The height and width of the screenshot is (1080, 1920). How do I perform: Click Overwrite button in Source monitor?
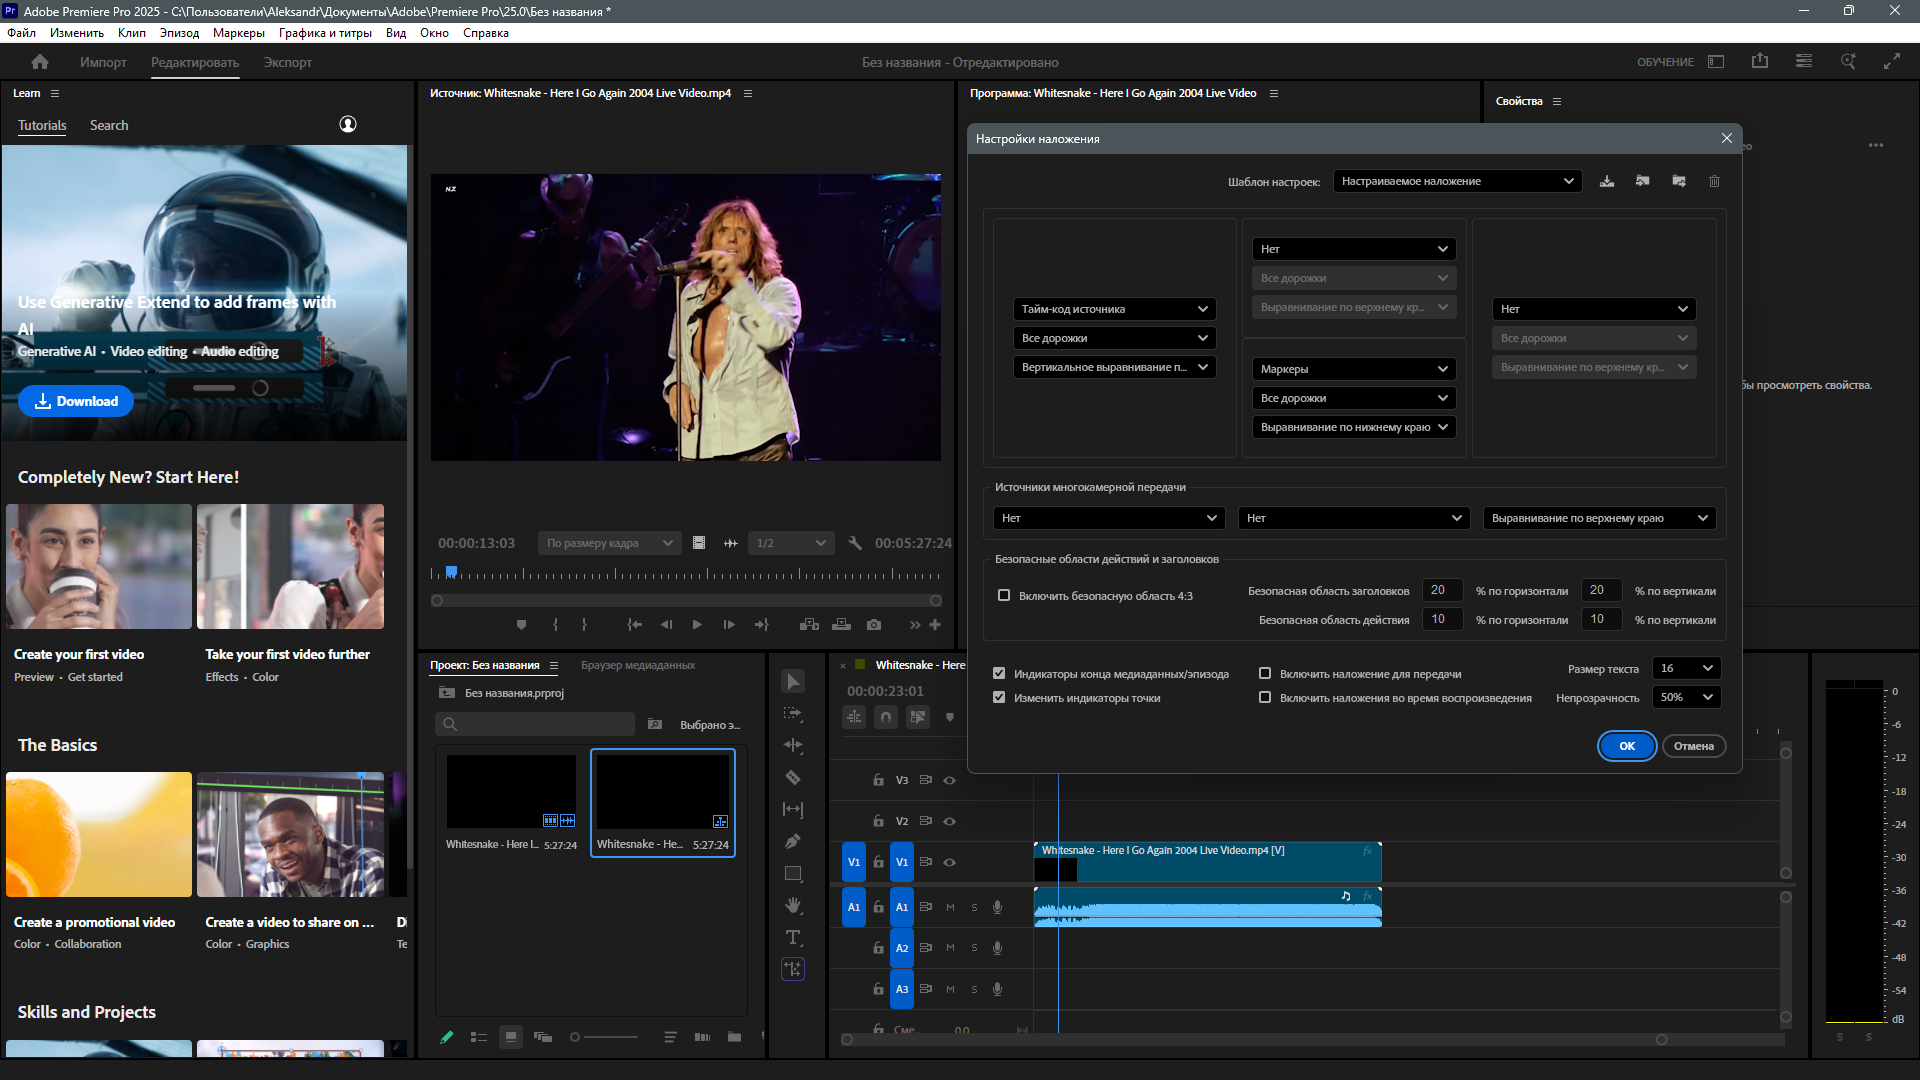(x=842, y=625)
